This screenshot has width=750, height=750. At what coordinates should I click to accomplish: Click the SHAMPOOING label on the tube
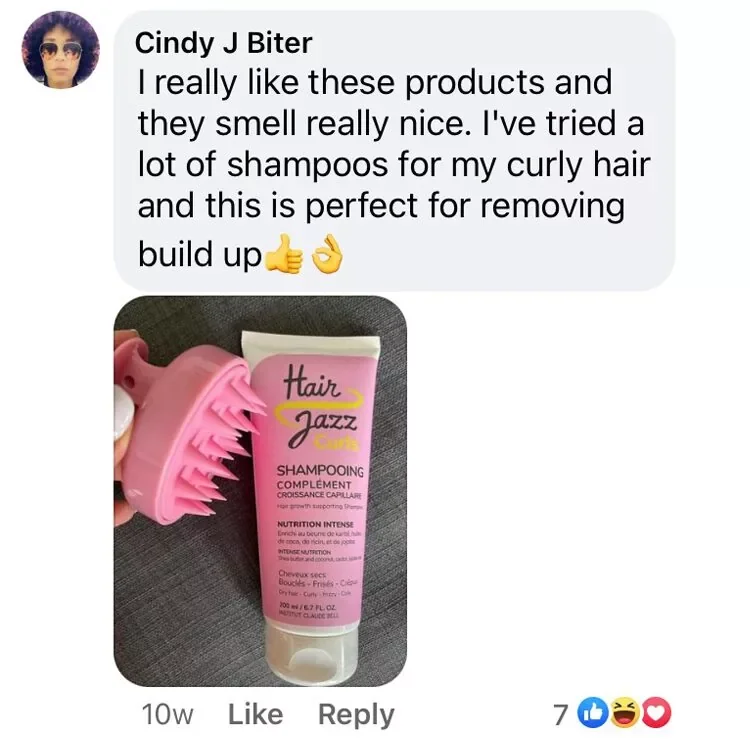(320, 471)
